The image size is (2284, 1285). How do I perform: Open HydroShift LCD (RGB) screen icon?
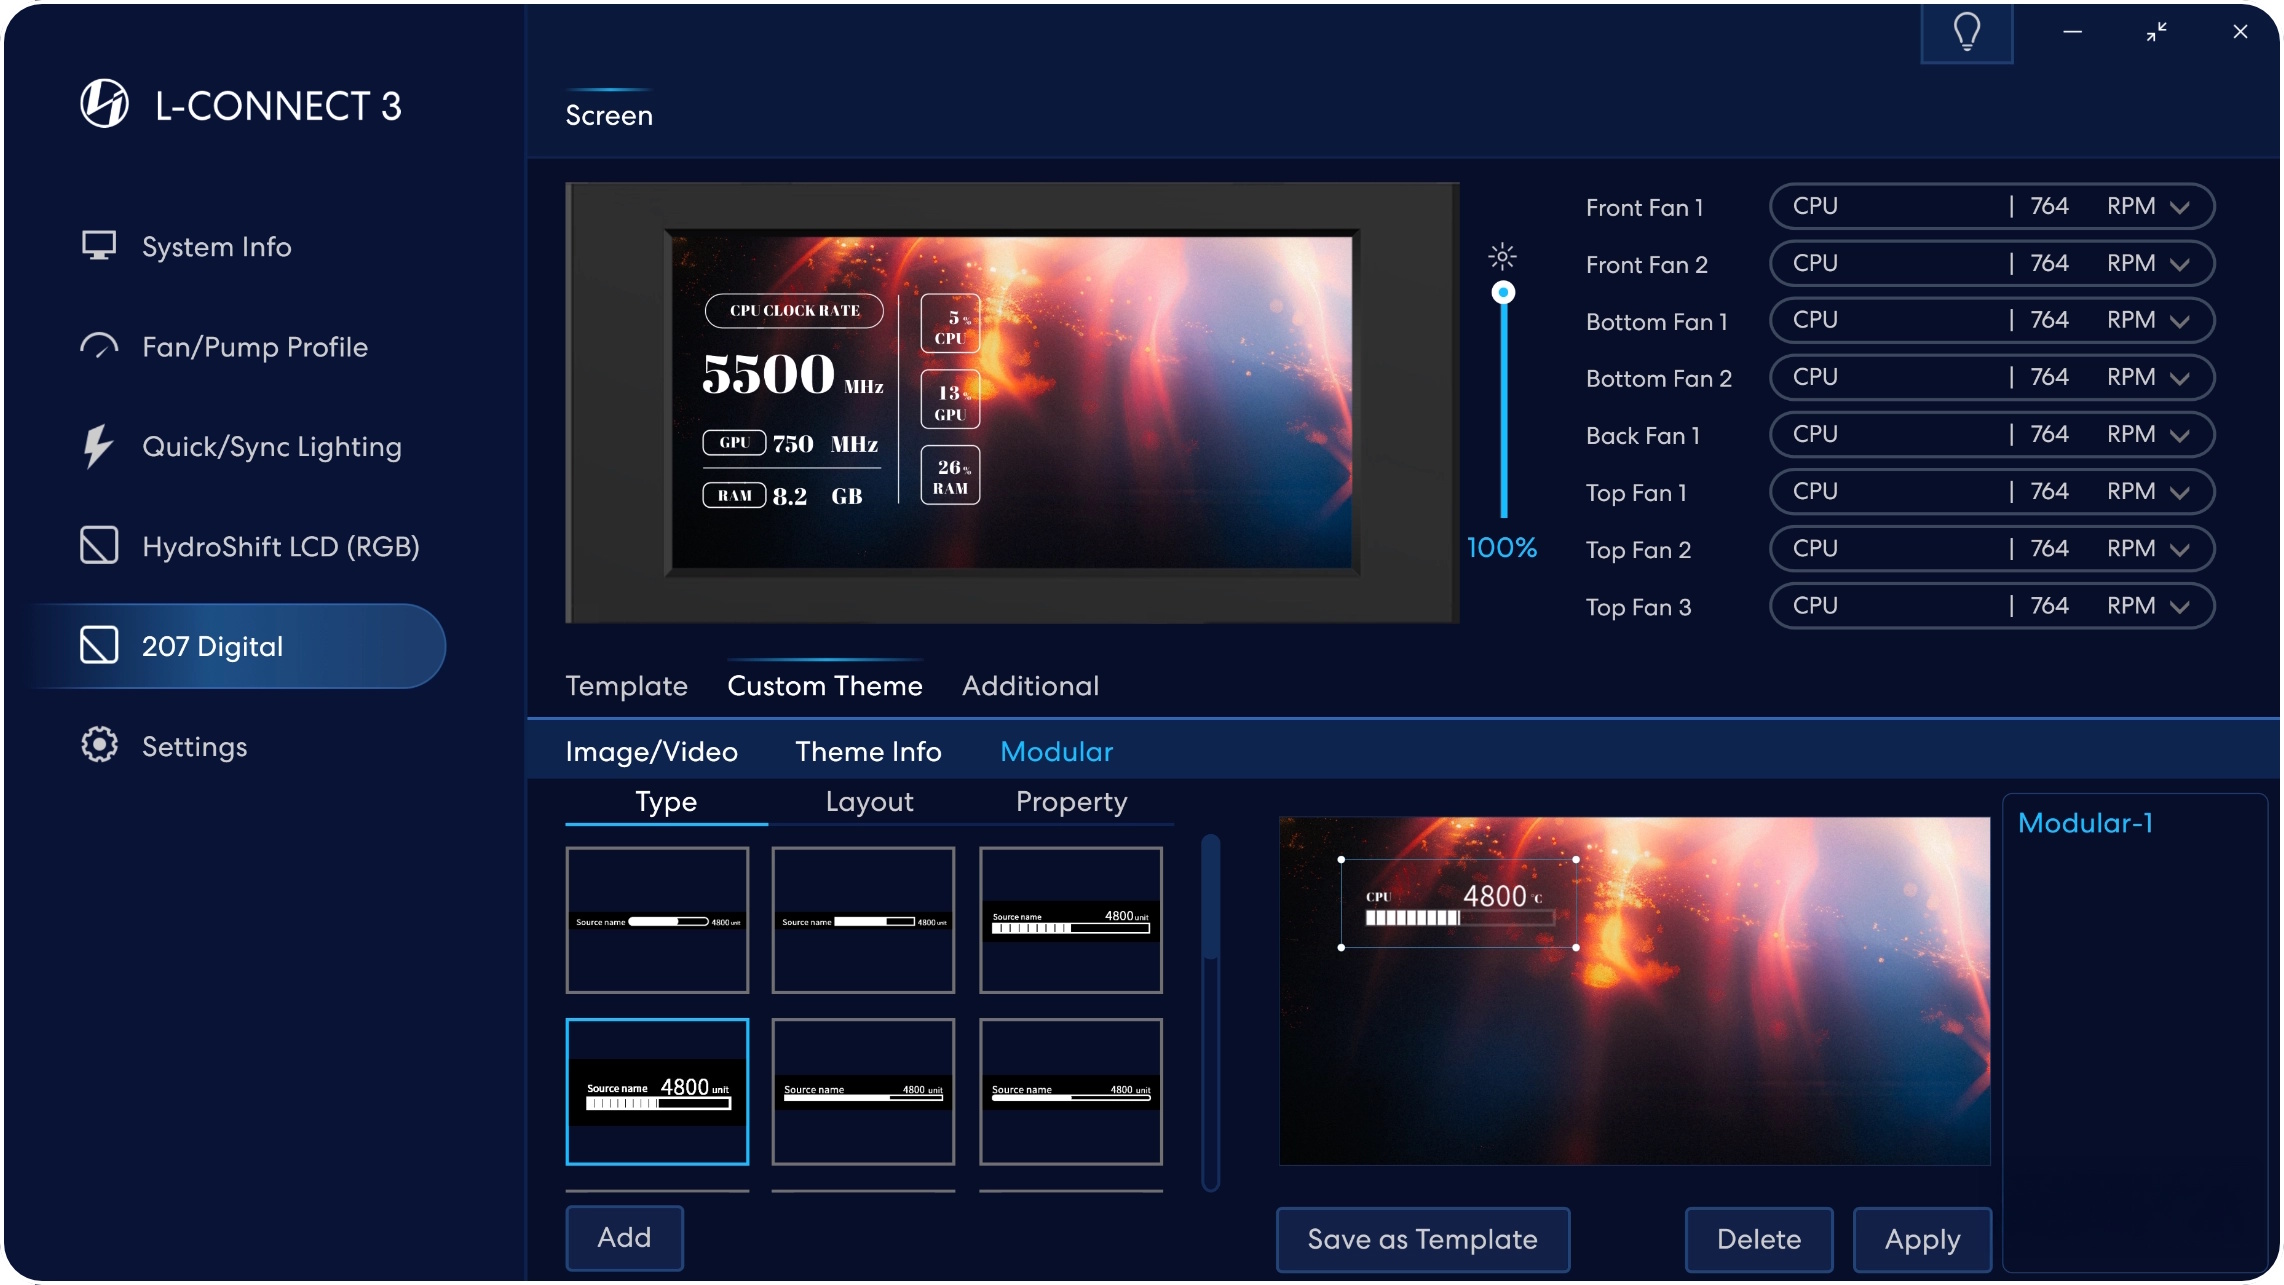pyautogui.click(x=99, y=546)
